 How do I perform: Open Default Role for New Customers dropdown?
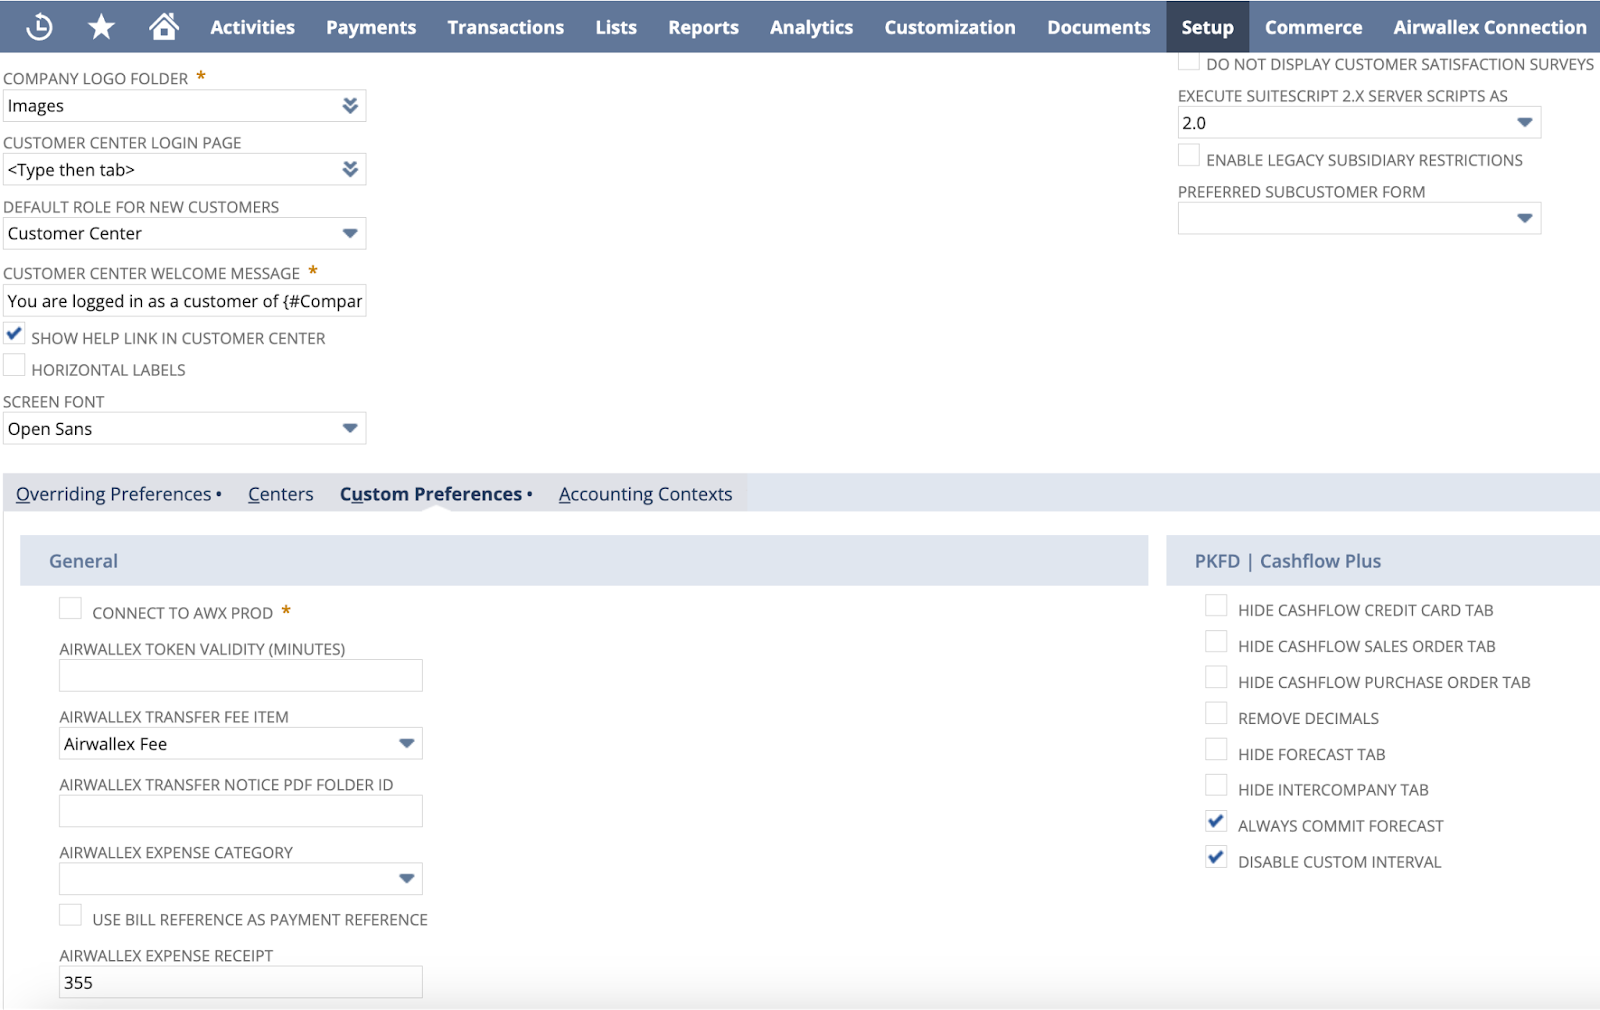pos(349,233)
